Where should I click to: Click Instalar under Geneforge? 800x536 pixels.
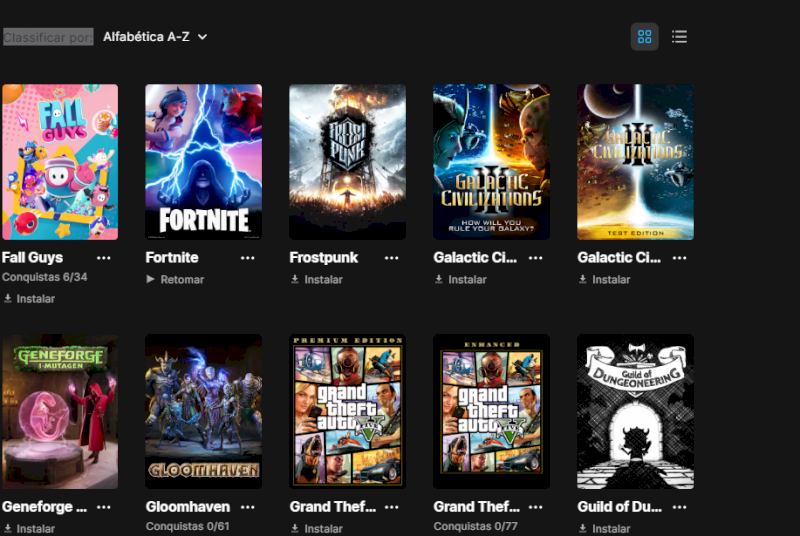pyautogui.click(x=29, y=529)
